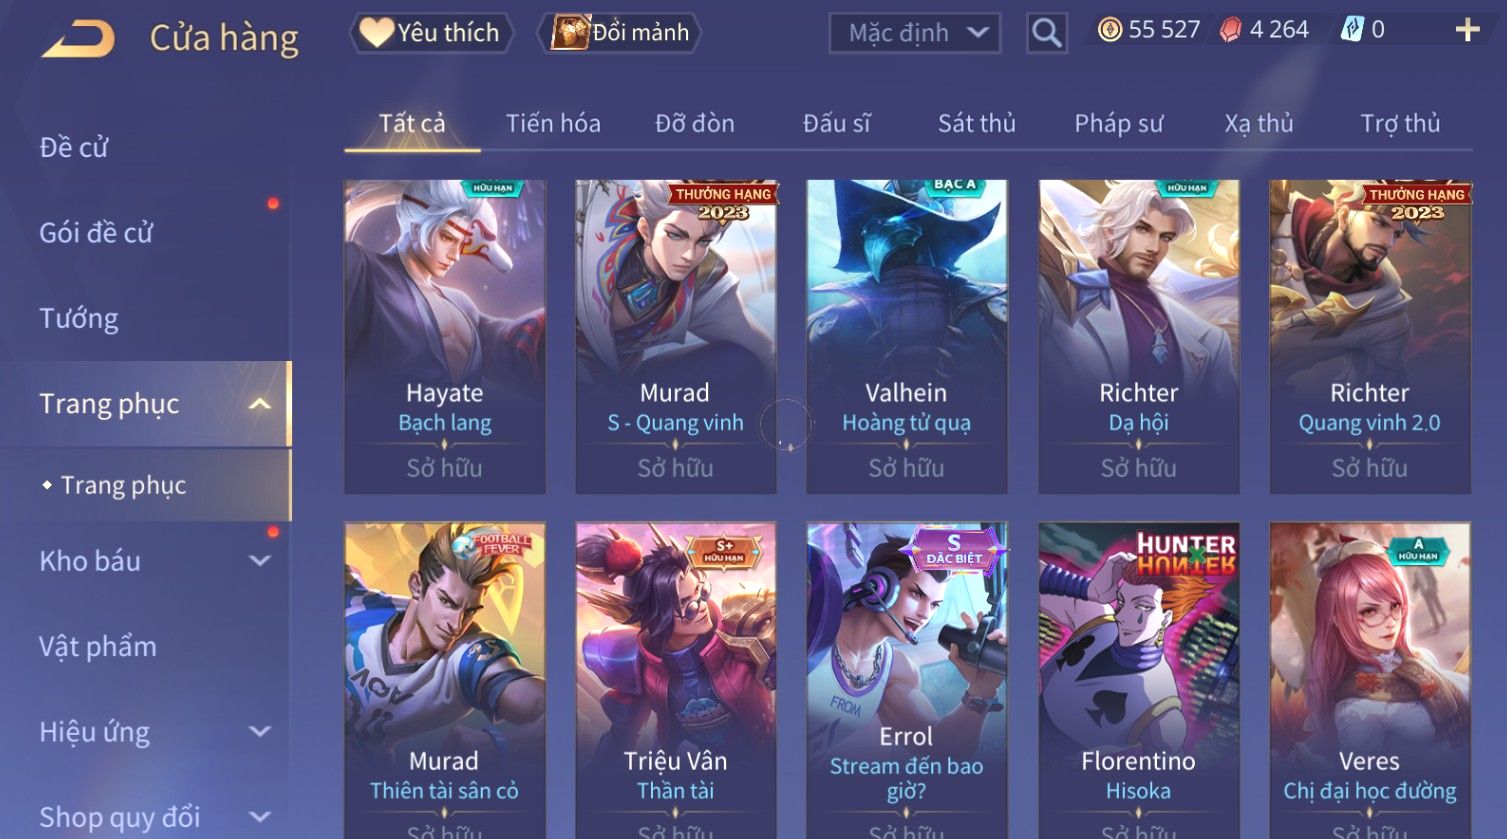Open the search magnifier icon
1507x839 pixels.
(1046, 33)
